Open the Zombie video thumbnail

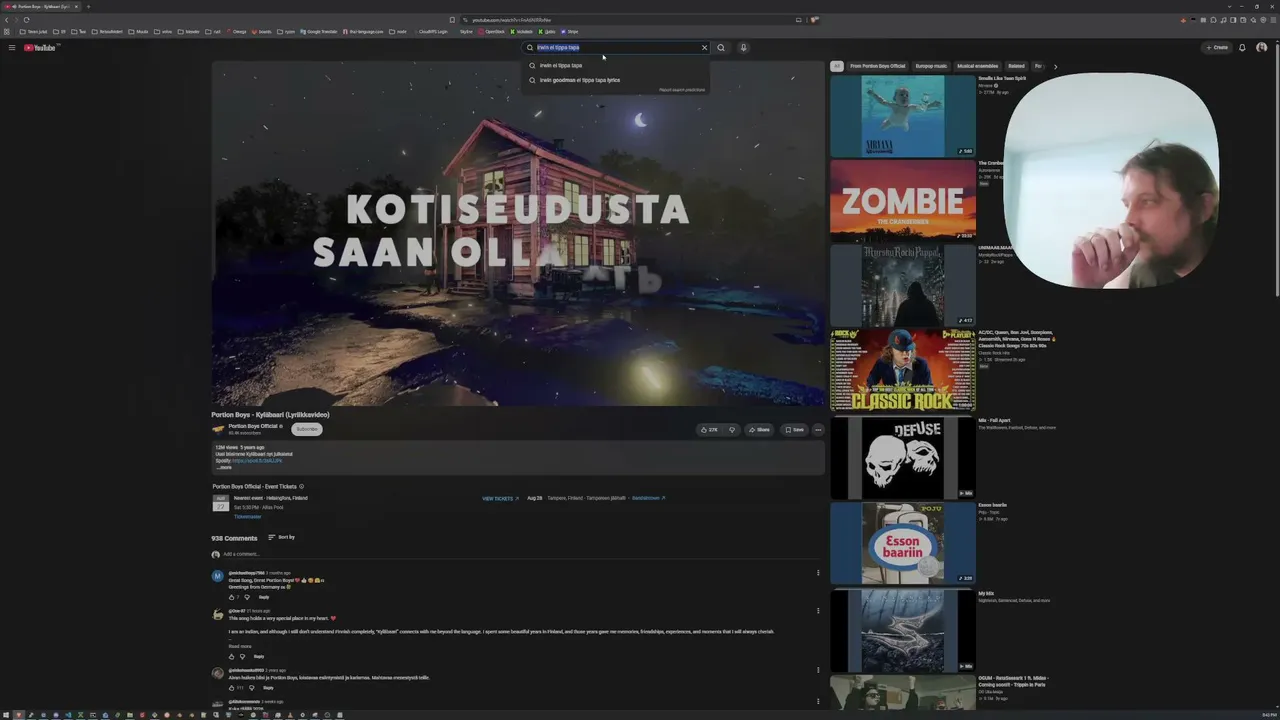click(902, 200)
